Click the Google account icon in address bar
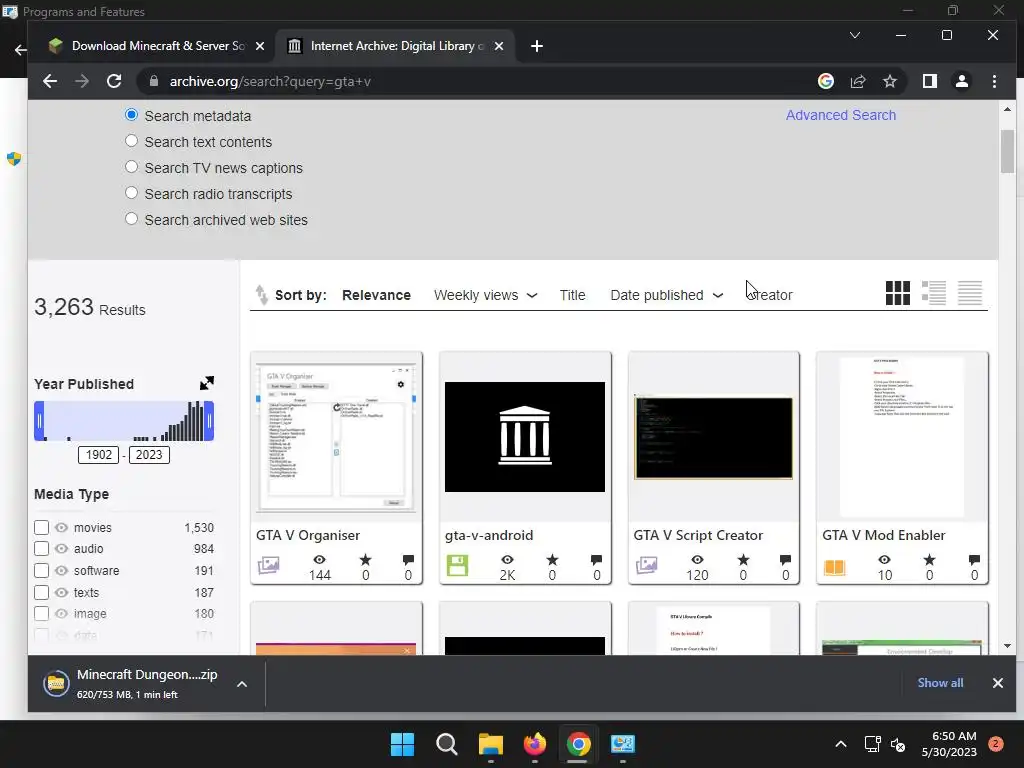 [x=825, y=81]
